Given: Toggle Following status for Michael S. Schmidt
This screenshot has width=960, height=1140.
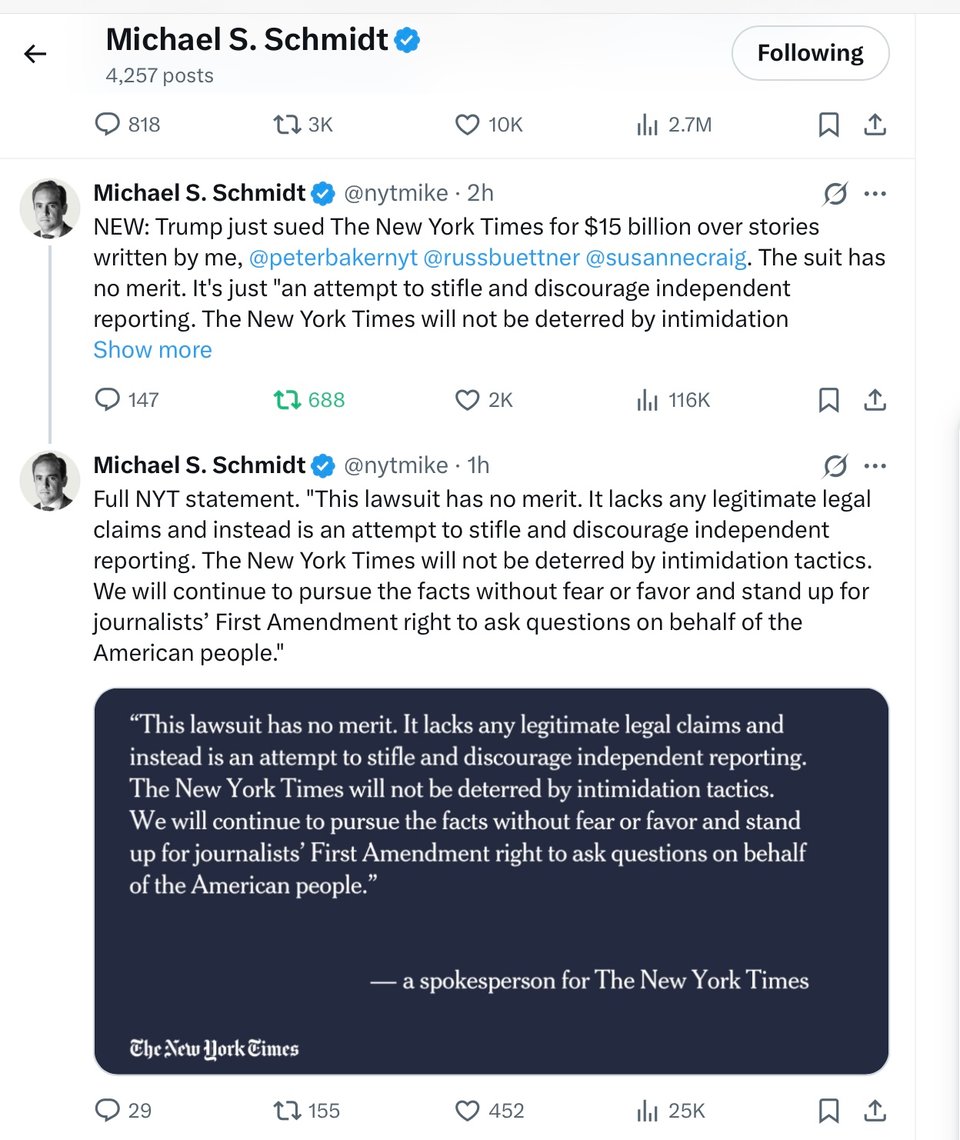Looking at the screenshot, I should pyautogui.click(x=810, y=53).
